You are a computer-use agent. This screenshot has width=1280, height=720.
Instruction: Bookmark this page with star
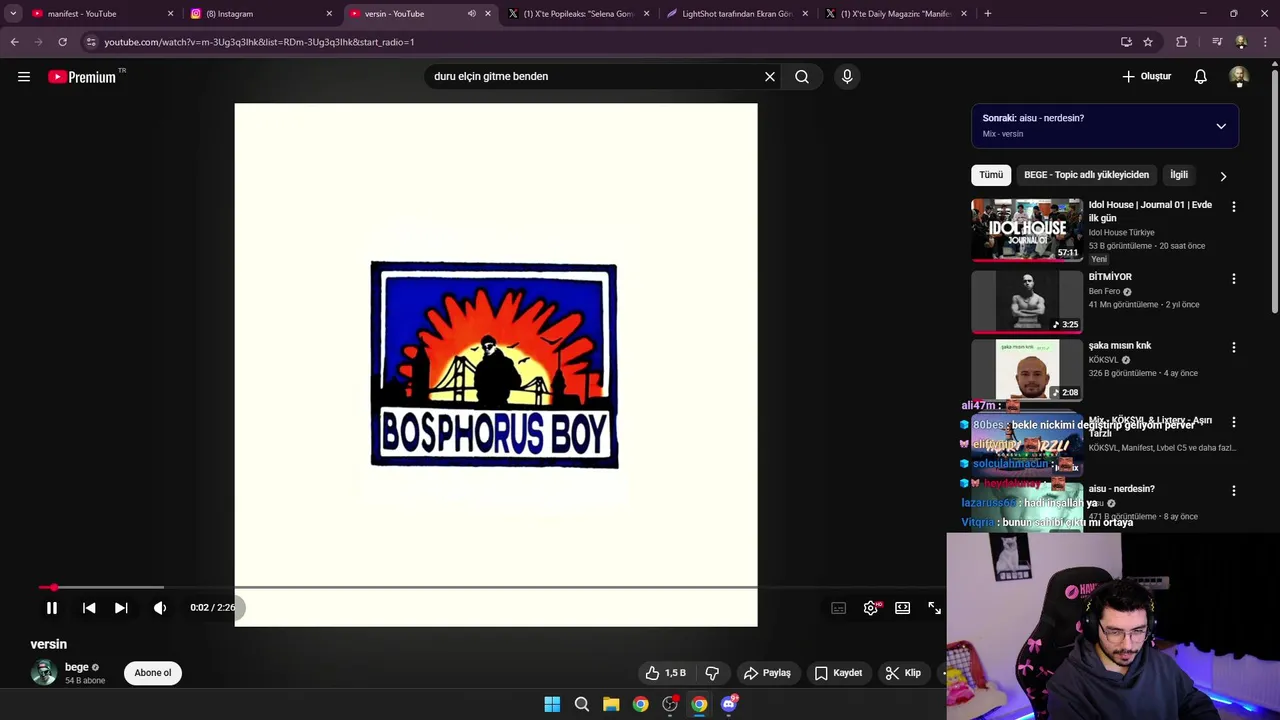point(1148,42)
